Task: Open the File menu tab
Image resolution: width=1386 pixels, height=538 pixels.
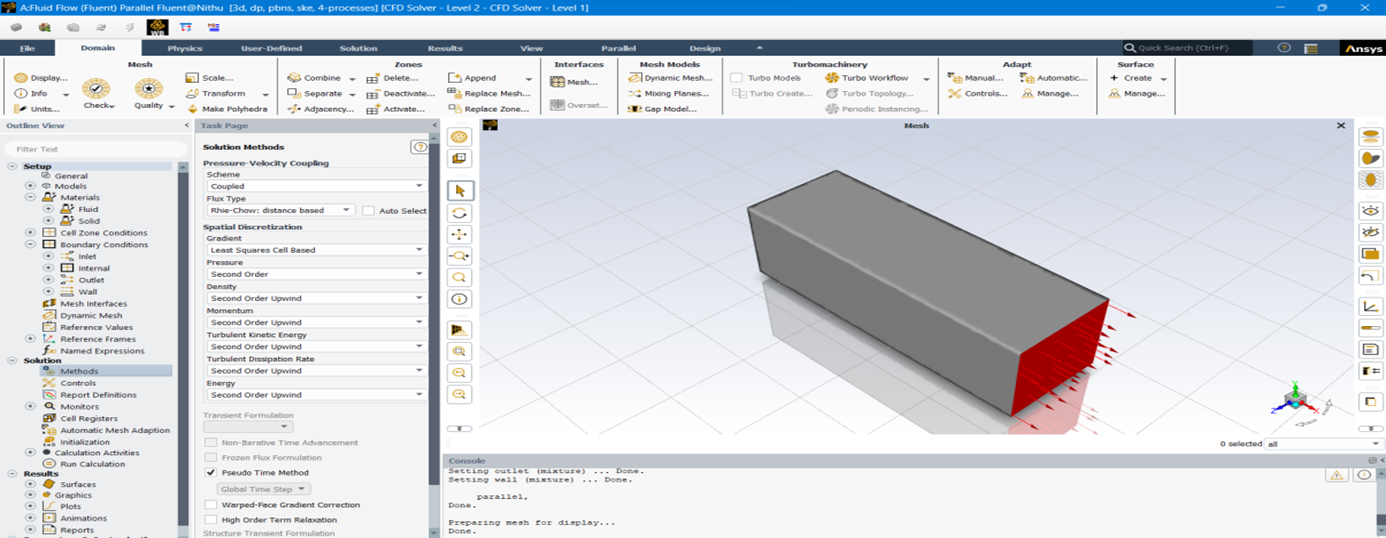Action: (x=27, y=48)
